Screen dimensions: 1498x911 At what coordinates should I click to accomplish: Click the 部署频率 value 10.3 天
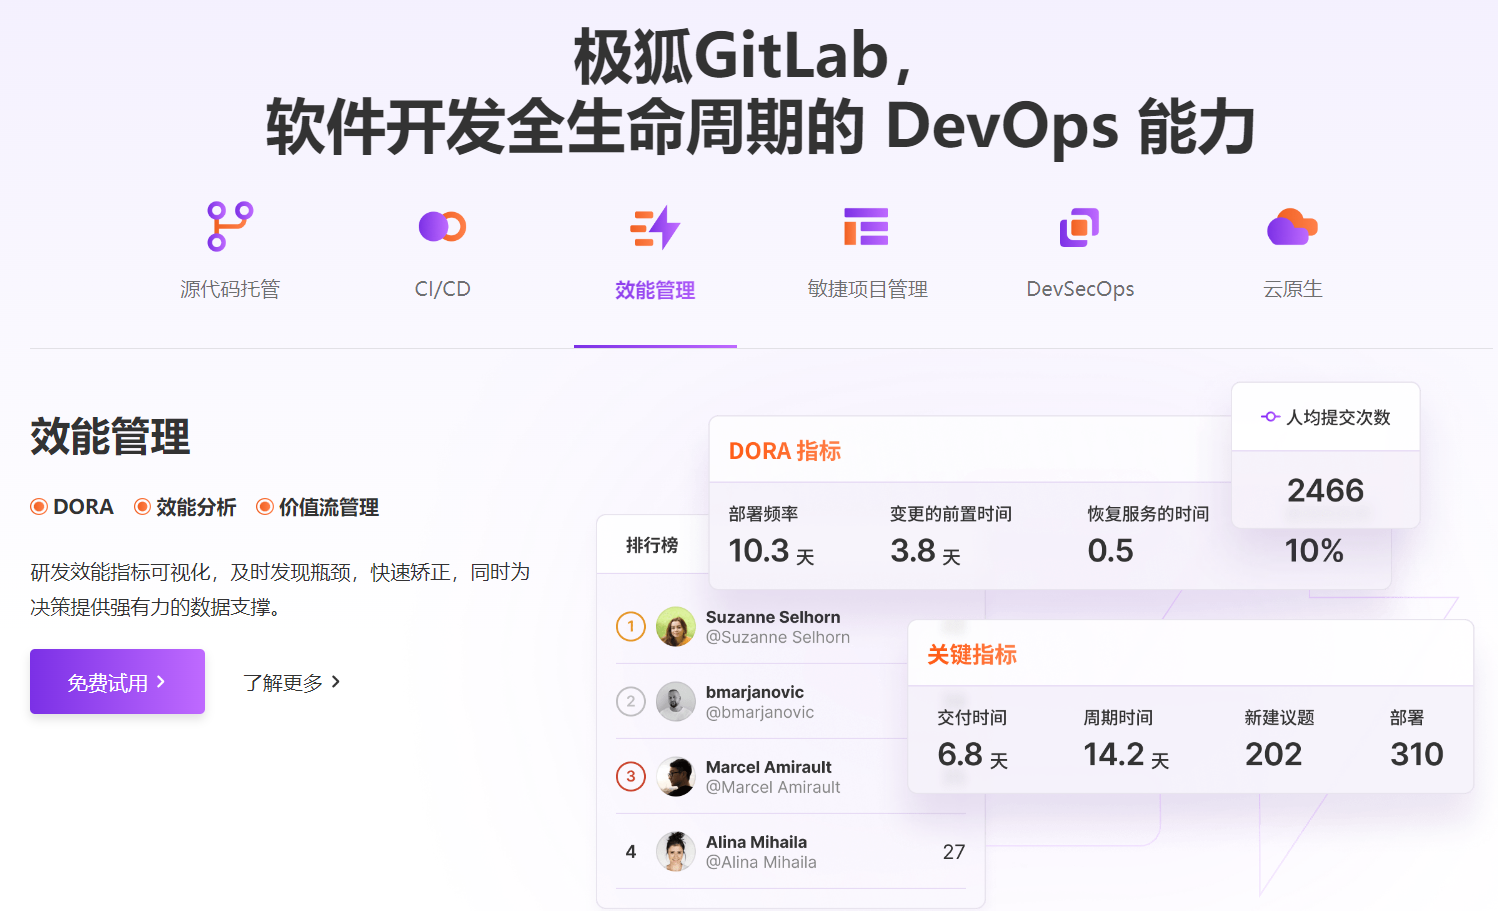(772, 551)
